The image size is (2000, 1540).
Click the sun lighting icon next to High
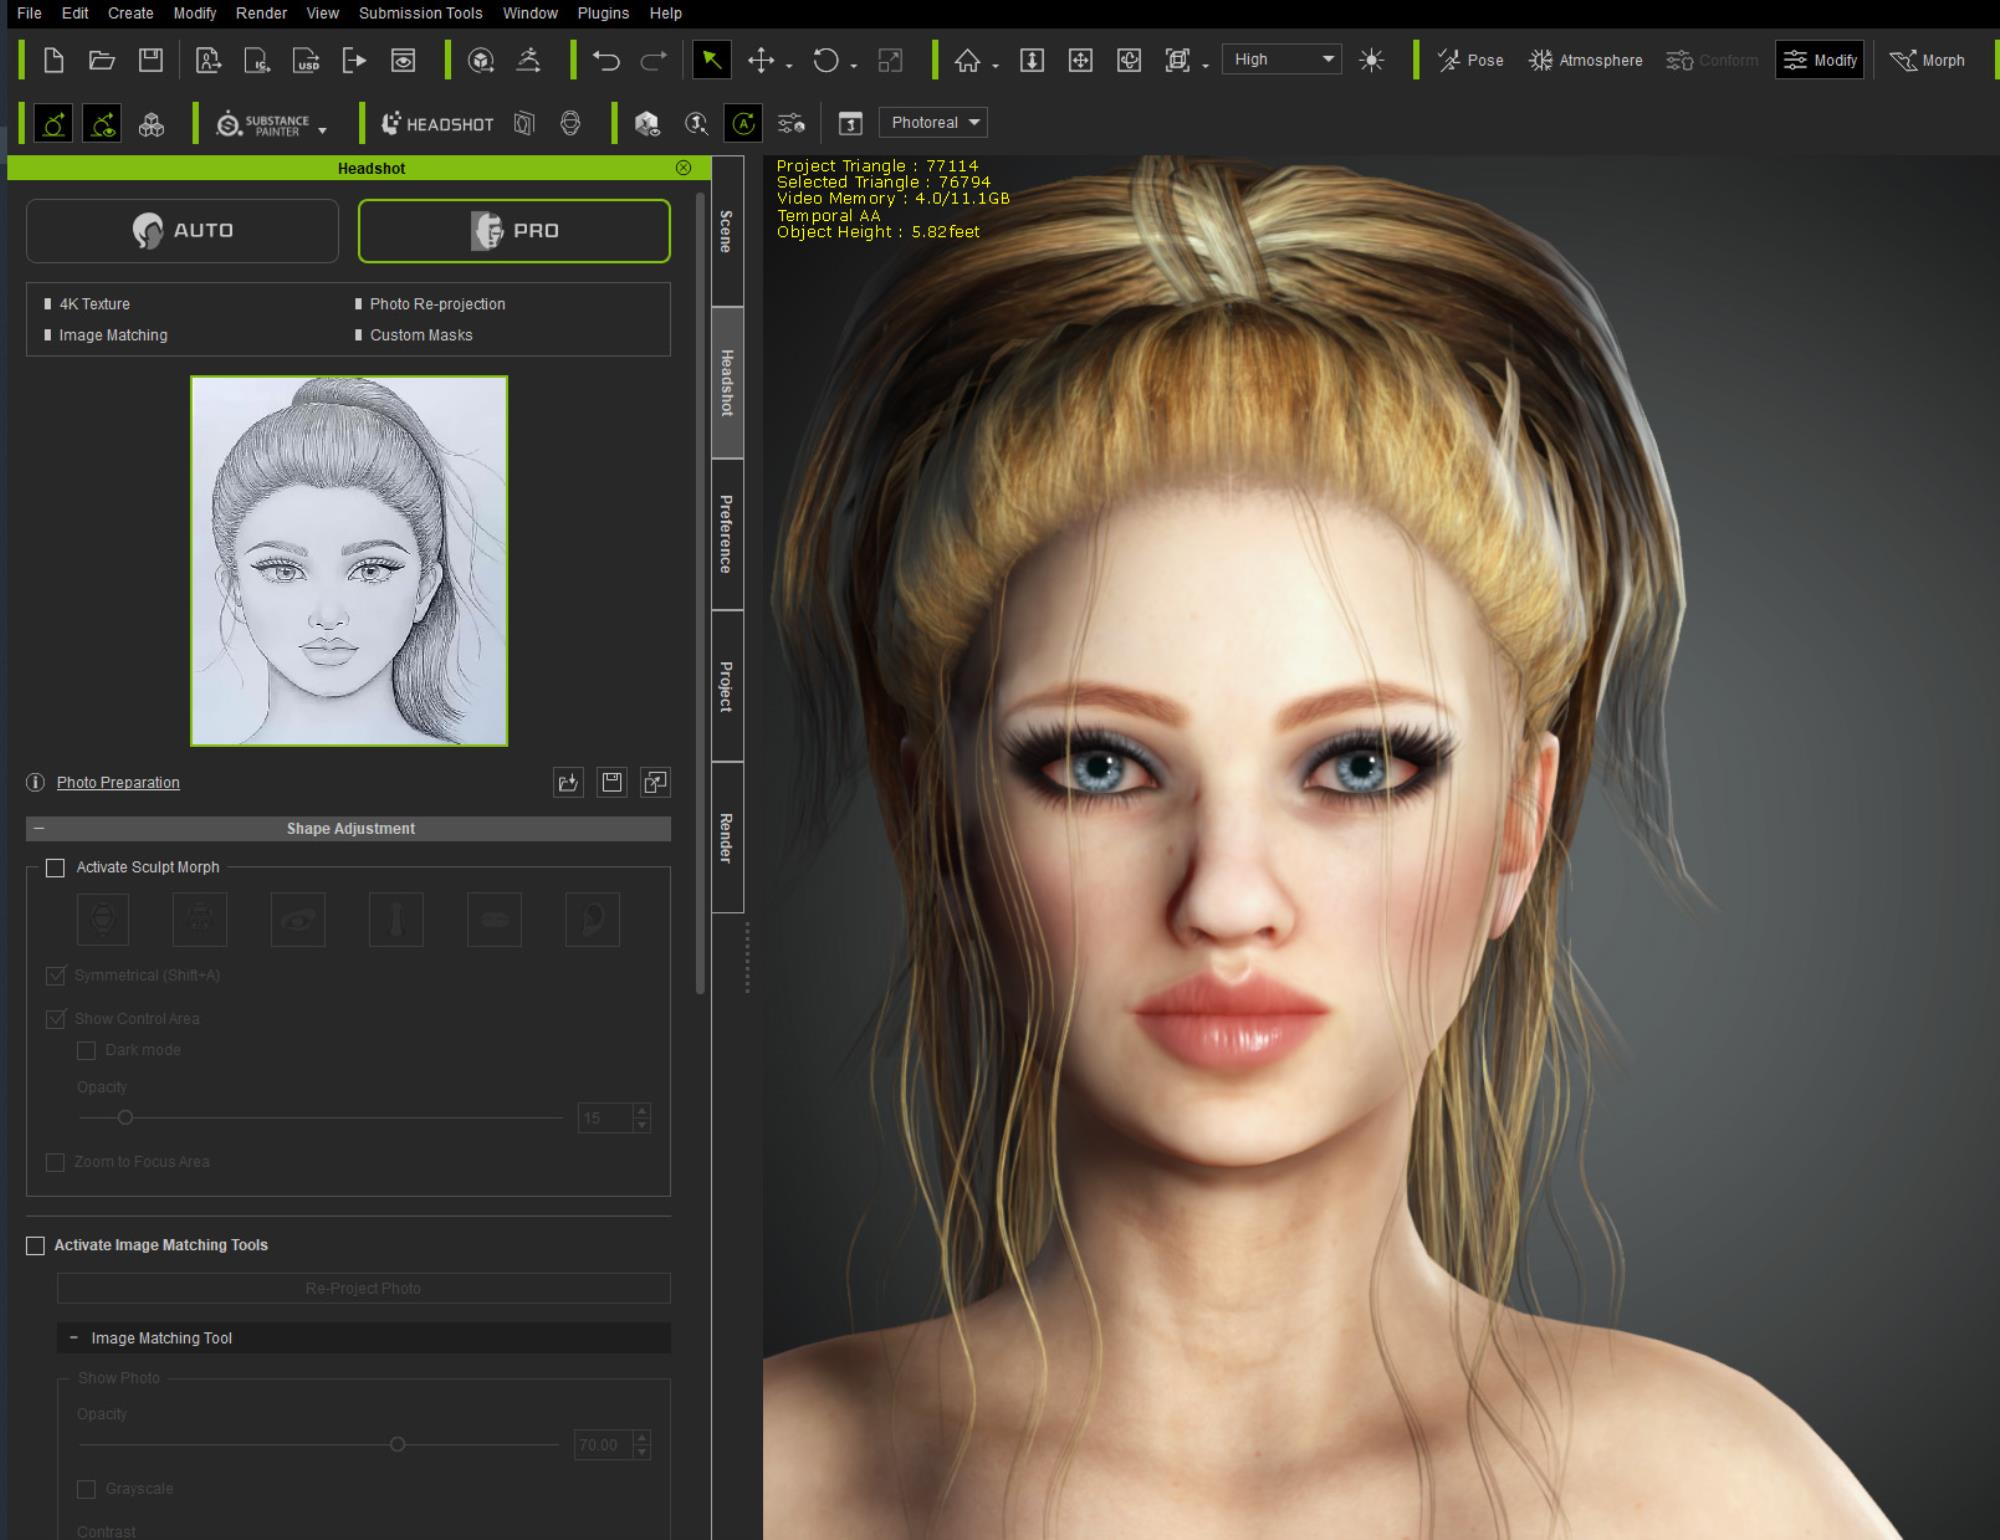click(x=1372, y=60)
